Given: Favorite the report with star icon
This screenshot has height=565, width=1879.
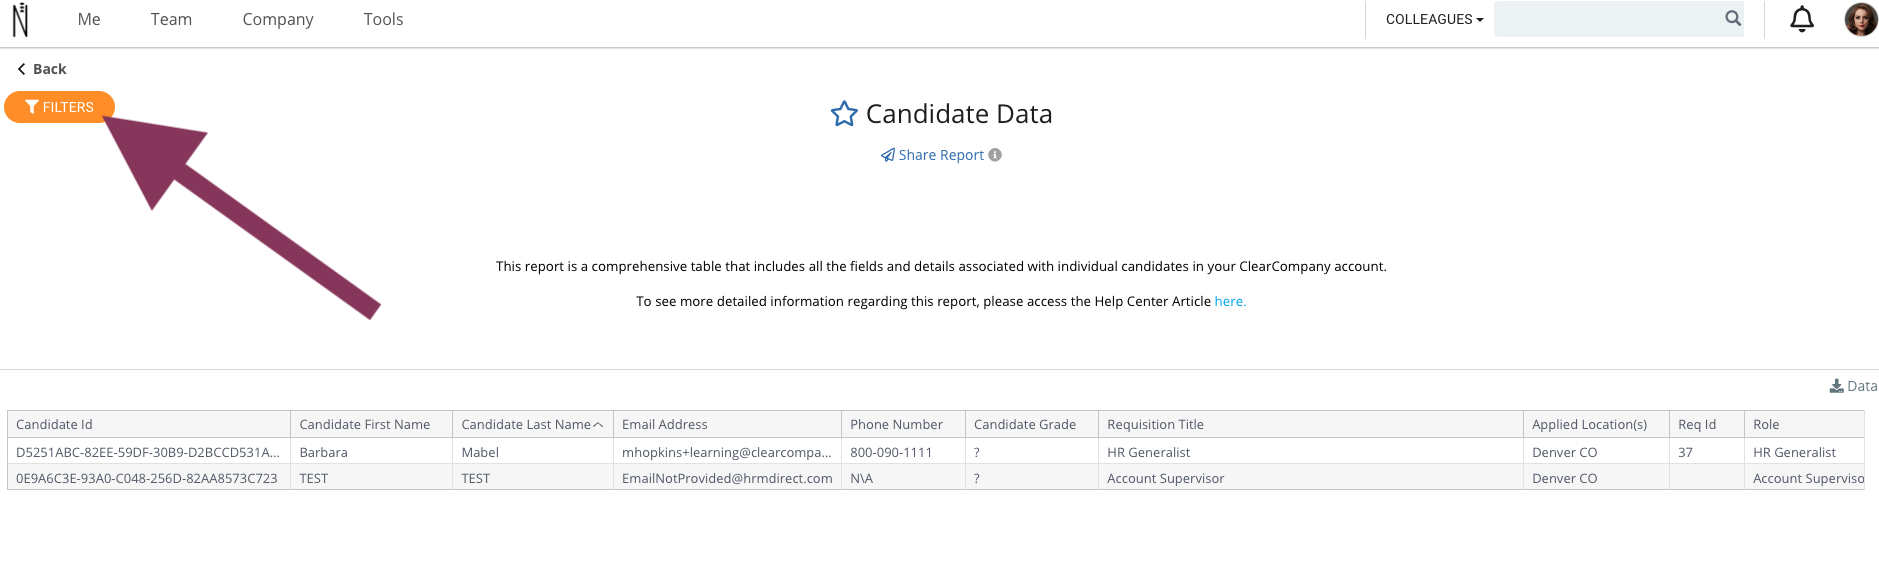Looking at the screenshot, I should 844,114.
